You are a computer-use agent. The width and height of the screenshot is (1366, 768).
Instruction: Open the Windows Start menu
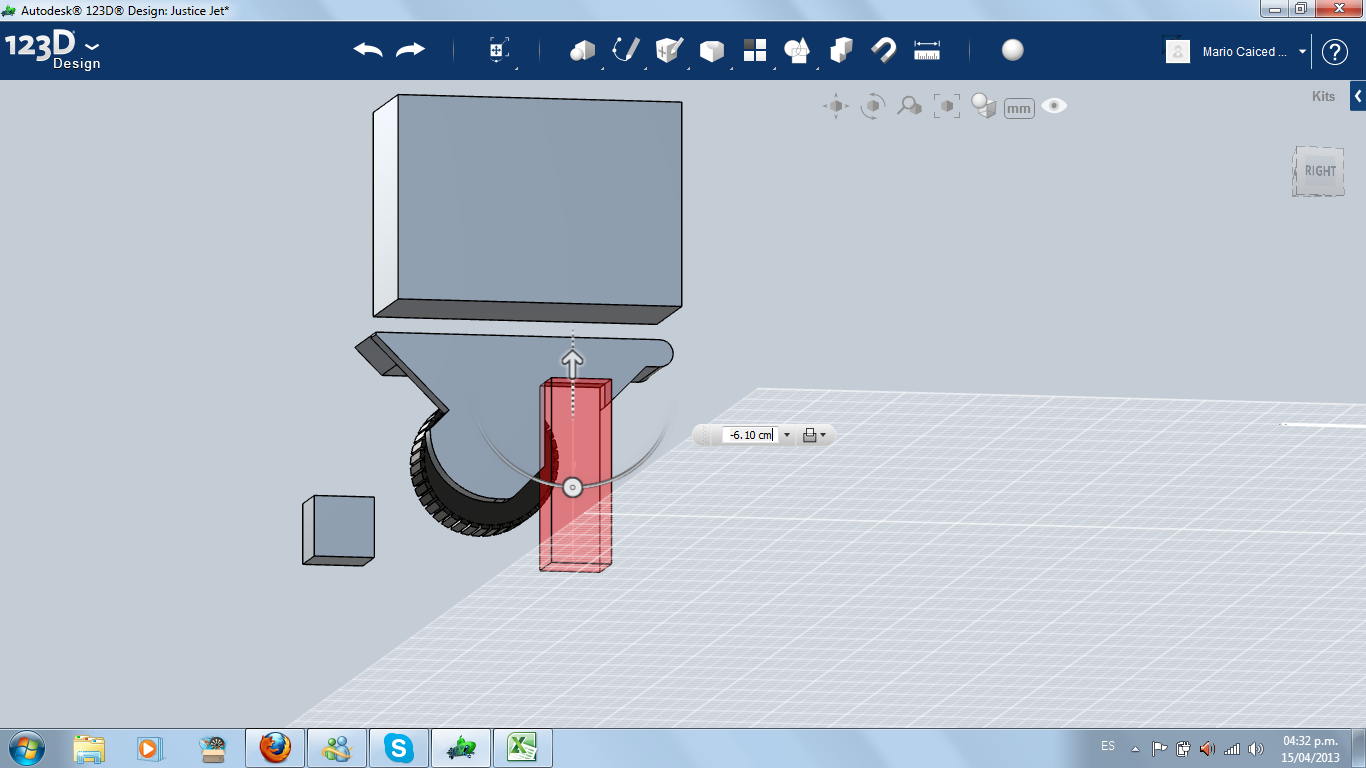tap(26, 748)
